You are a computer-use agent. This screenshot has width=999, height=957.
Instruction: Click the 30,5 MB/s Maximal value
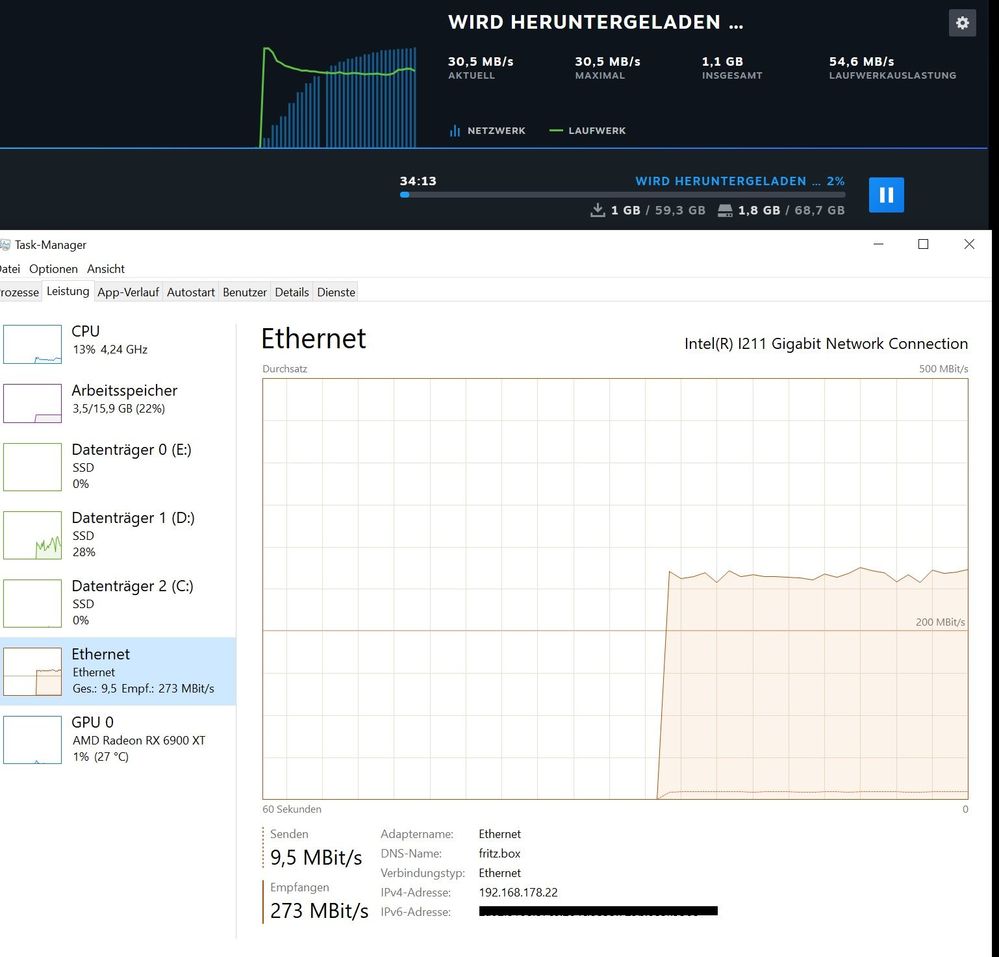(x=607, y=62)
